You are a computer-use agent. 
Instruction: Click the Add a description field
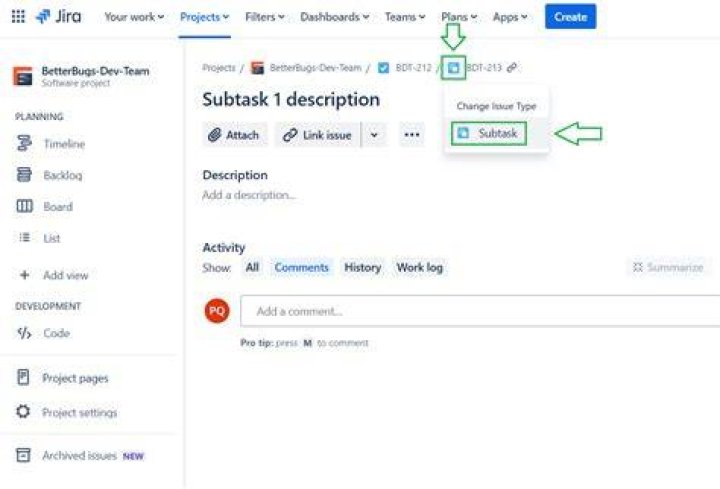point(249,195)
